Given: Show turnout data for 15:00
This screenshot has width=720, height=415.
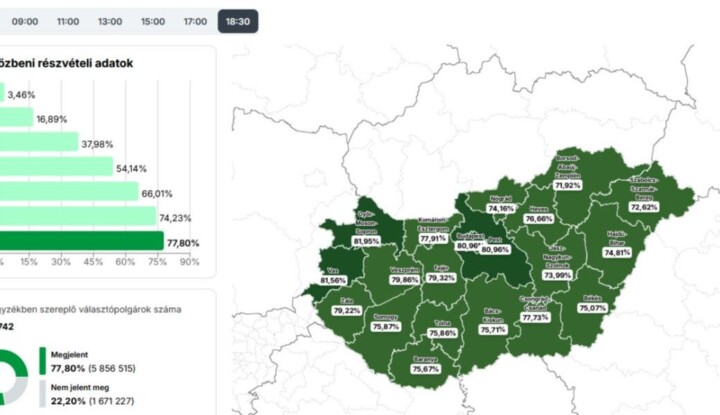Looking at the screenshot, I should pyautogui.click(x=153, y=21).
